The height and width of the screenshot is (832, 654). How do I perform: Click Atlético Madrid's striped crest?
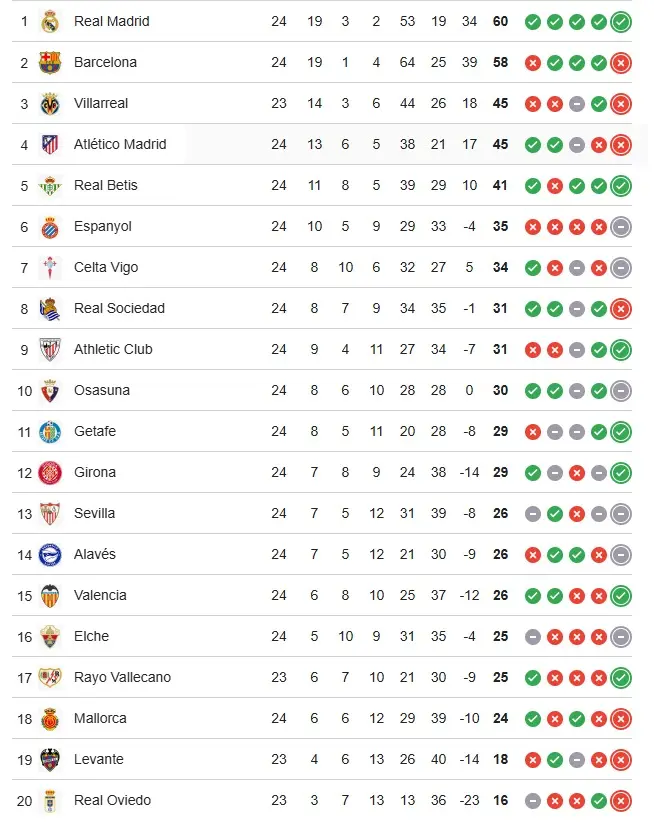pyautogui.click(x=50, y=144)
